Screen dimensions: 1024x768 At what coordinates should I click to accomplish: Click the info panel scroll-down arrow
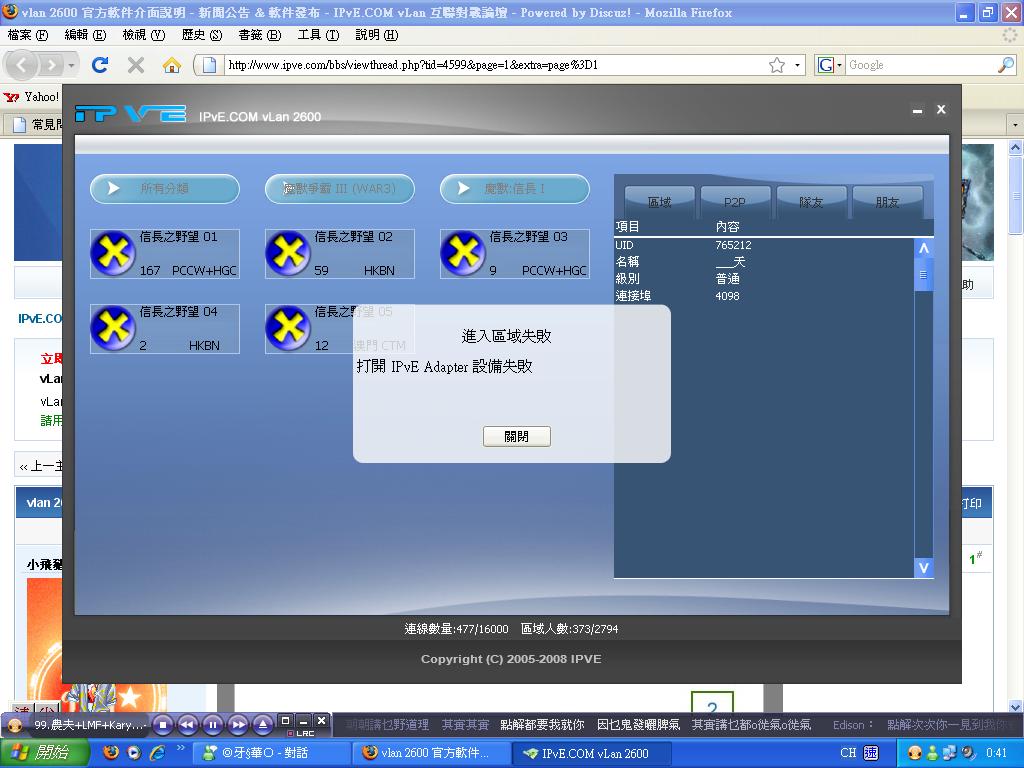[x=923, y=568]
